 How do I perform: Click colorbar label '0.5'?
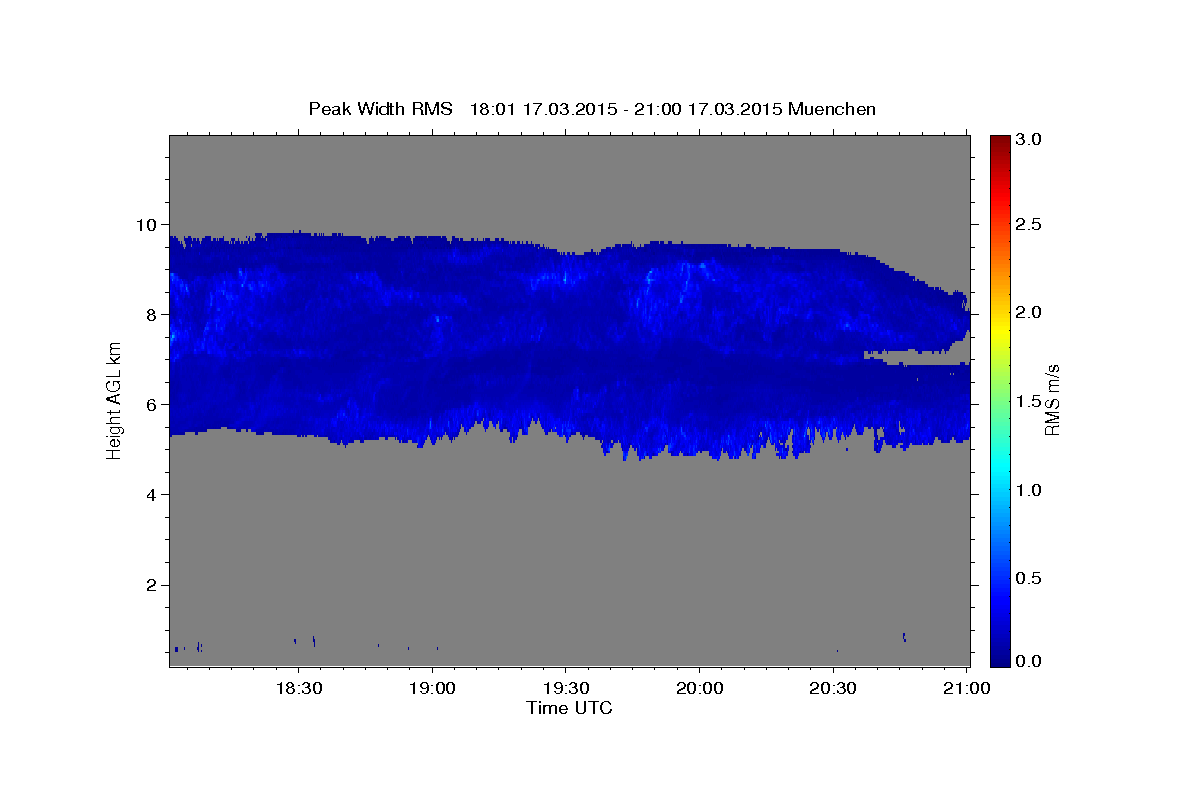point(1030,579)
